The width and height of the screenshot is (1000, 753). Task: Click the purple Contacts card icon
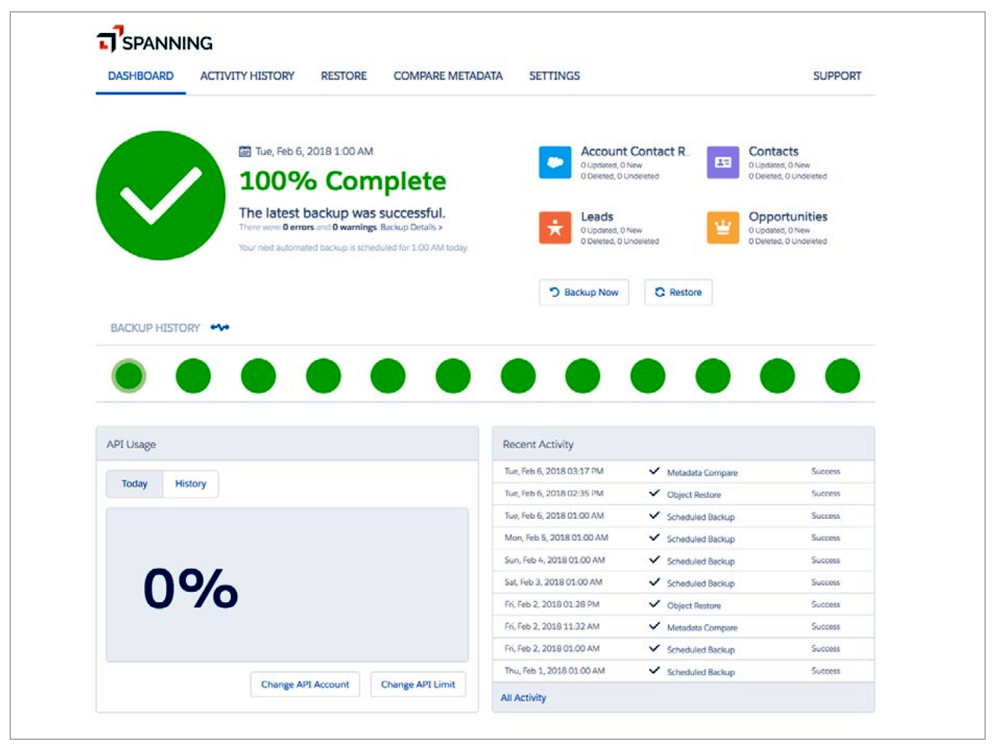pos(723,162)
